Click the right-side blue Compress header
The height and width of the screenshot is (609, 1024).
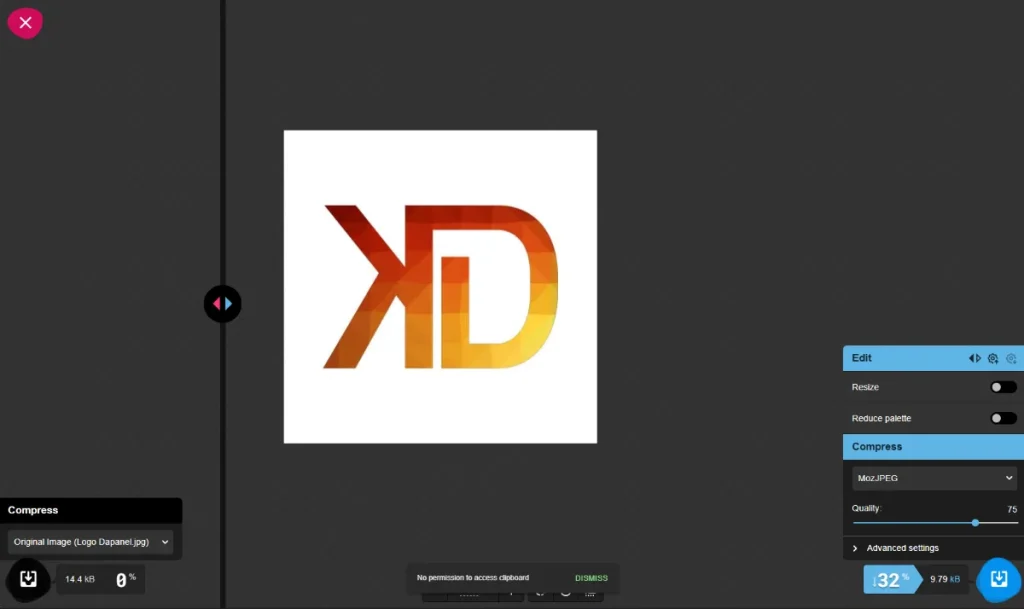(x=933, y=447)
